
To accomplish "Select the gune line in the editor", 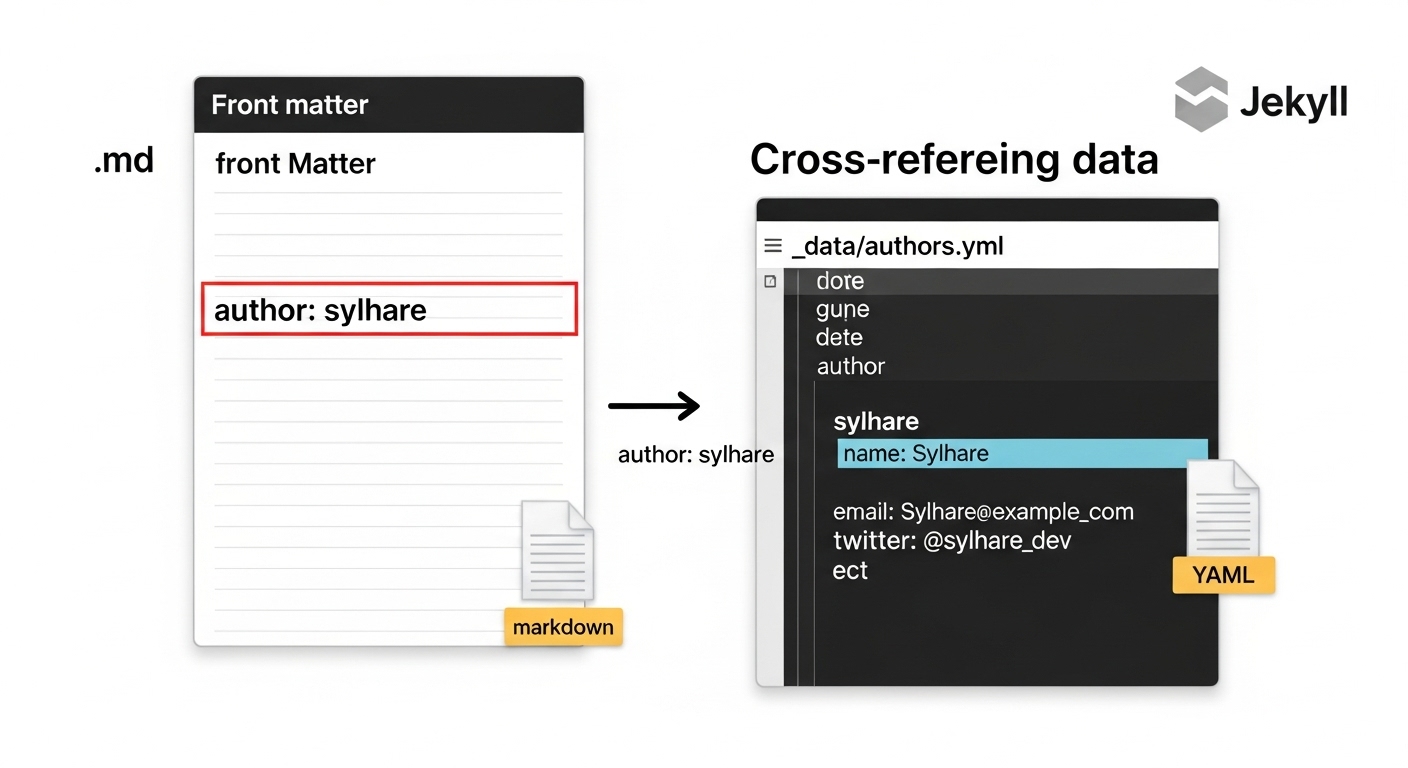I will tap(842, 310).
